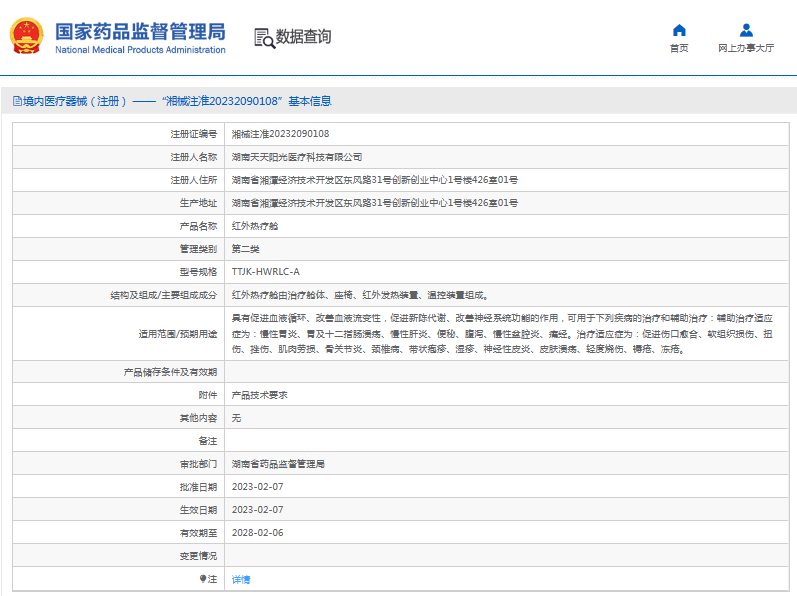Go to 首页 home icon
This screenshot has width=797, height=596.
[679, 30]
